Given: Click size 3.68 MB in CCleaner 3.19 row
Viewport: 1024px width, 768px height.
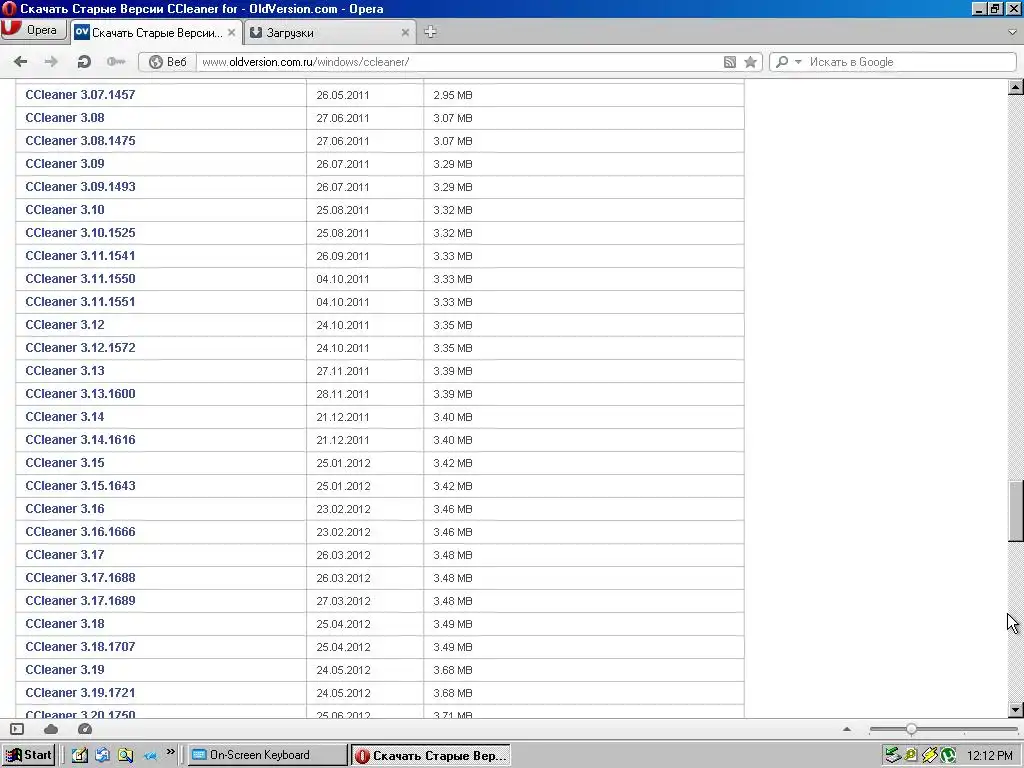Looking at the screenshot, I should click(453, 670).
